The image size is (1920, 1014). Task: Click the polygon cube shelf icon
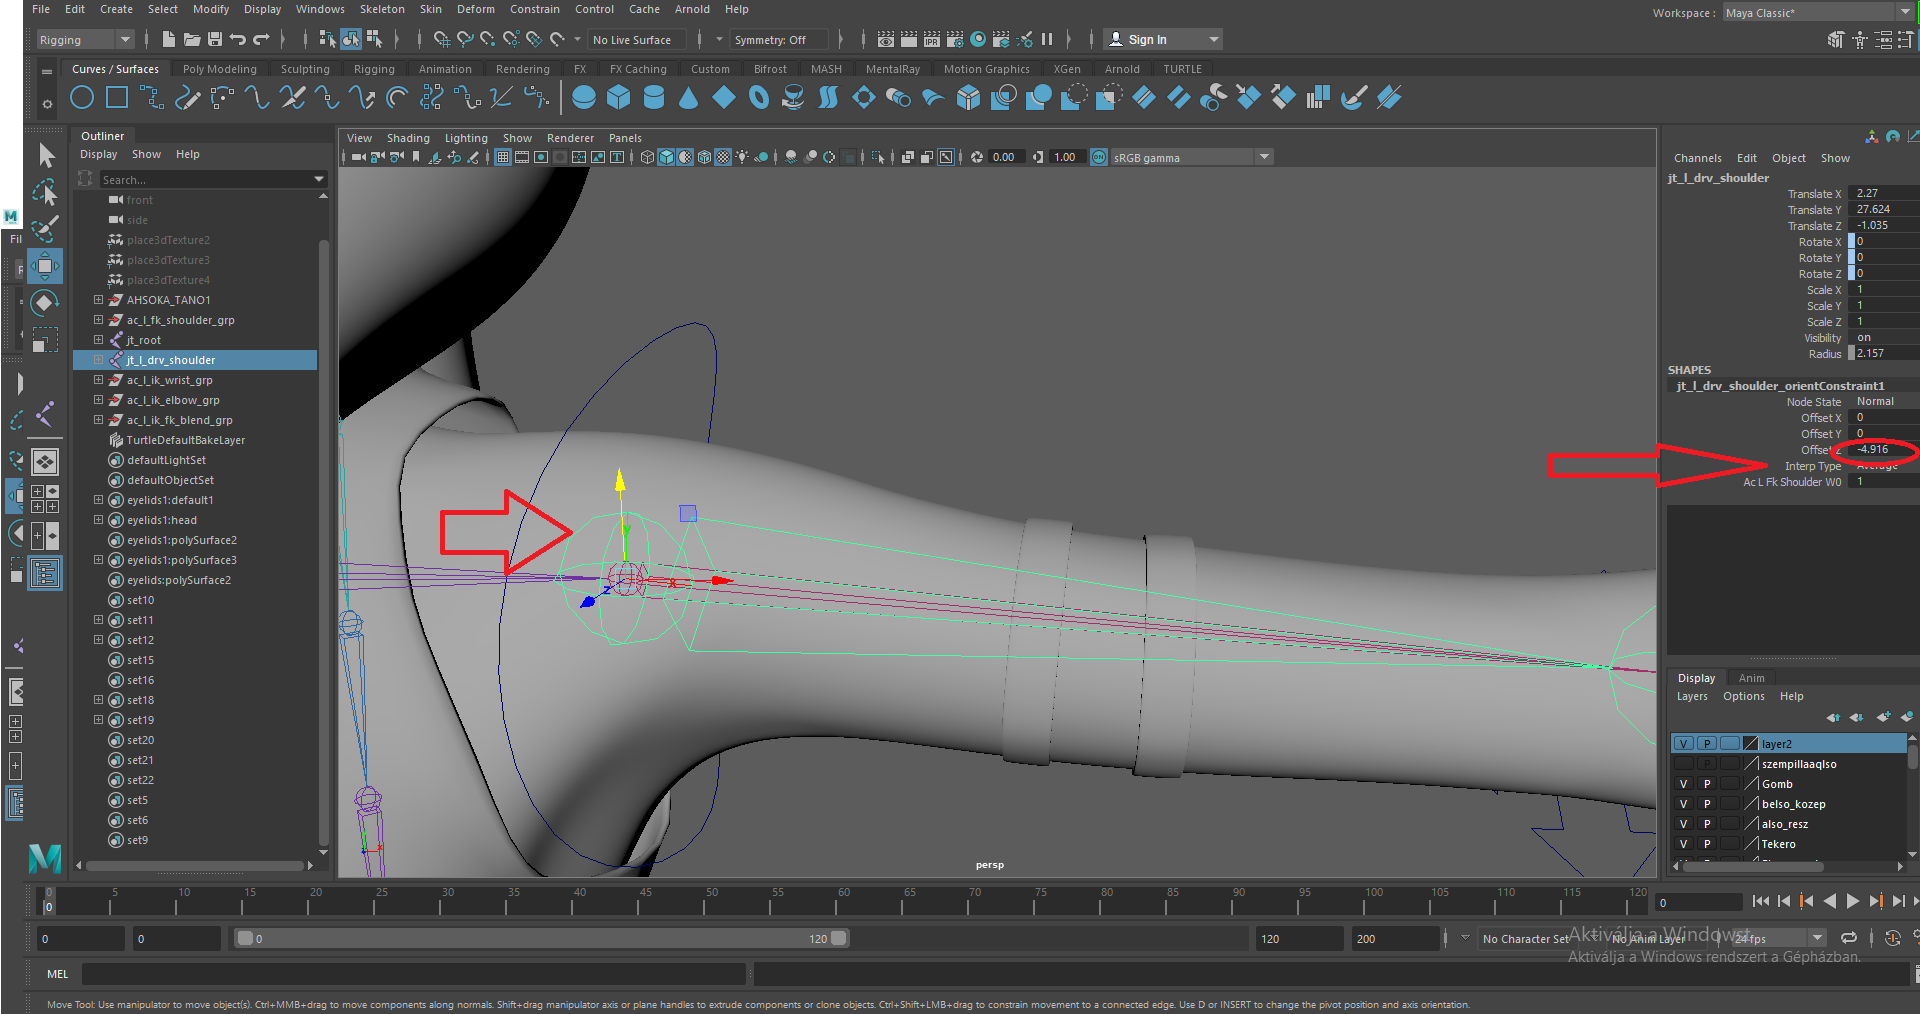pos(619,98)
